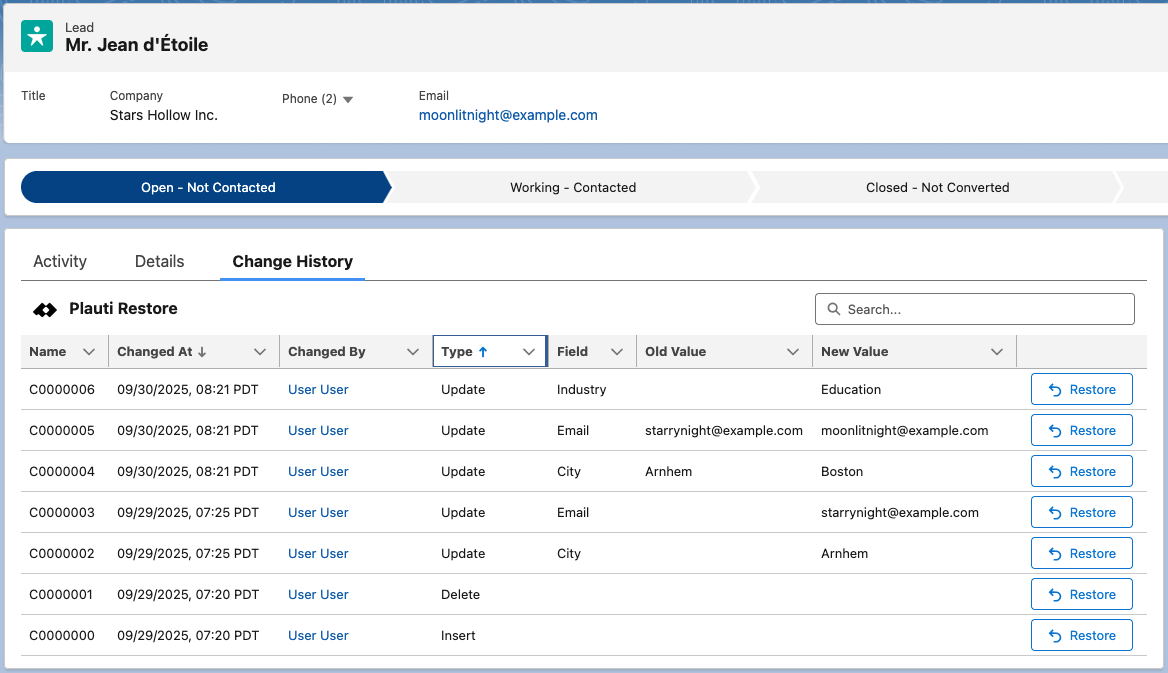This screenshot has width=1168, height=673.
Task: Click the Old Value column header
Action: [x=676, y=352]
